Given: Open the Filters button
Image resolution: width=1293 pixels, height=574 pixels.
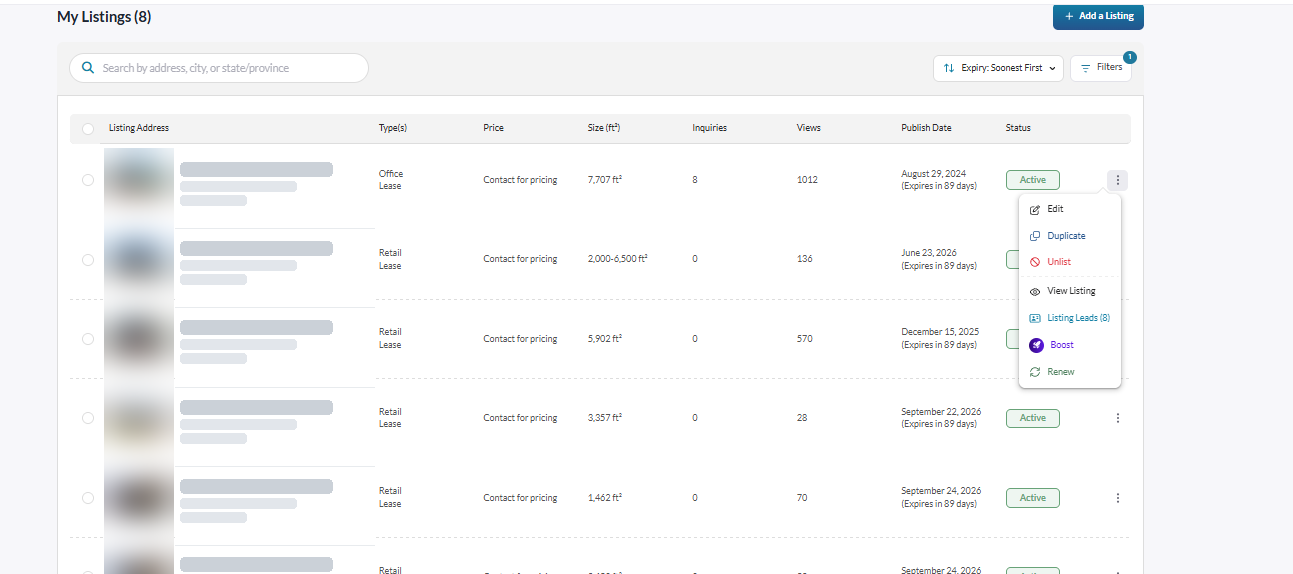Looking at the screenshot, I should 1101,68.
